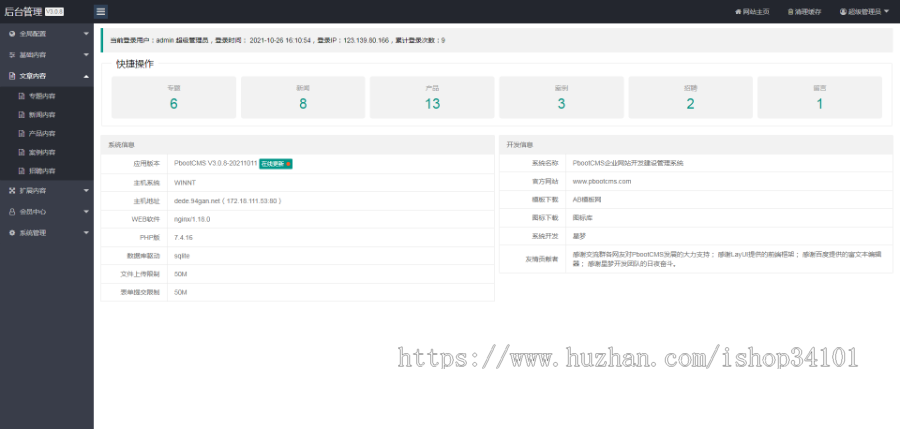Expand the 基础内容 menu arrow
Viewport: 900px width, 429px height.
pyautogui.click(x=86, y=55)
